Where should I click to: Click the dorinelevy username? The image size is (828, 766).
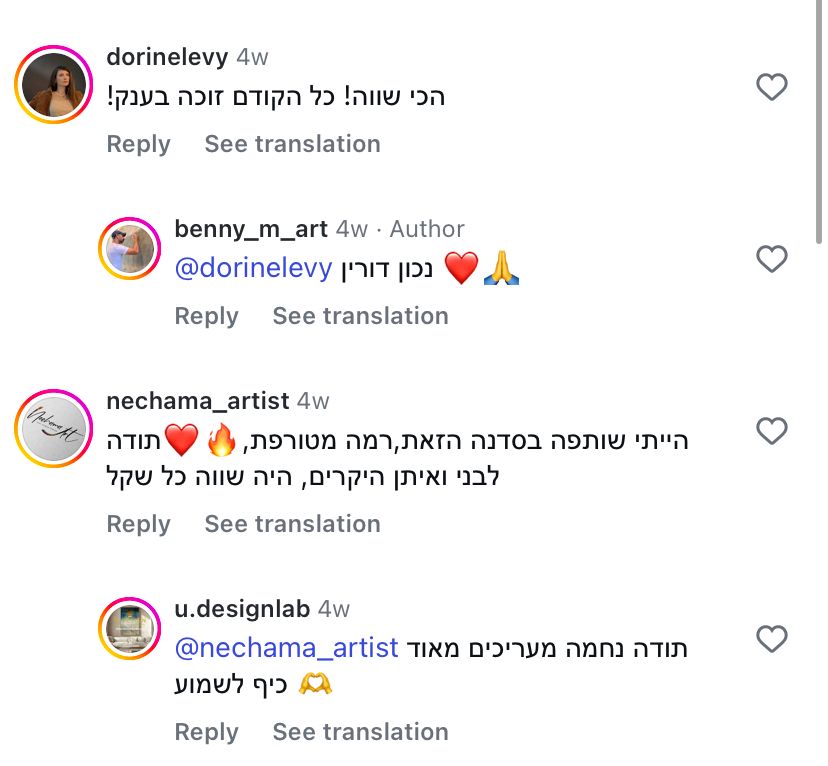167,57
